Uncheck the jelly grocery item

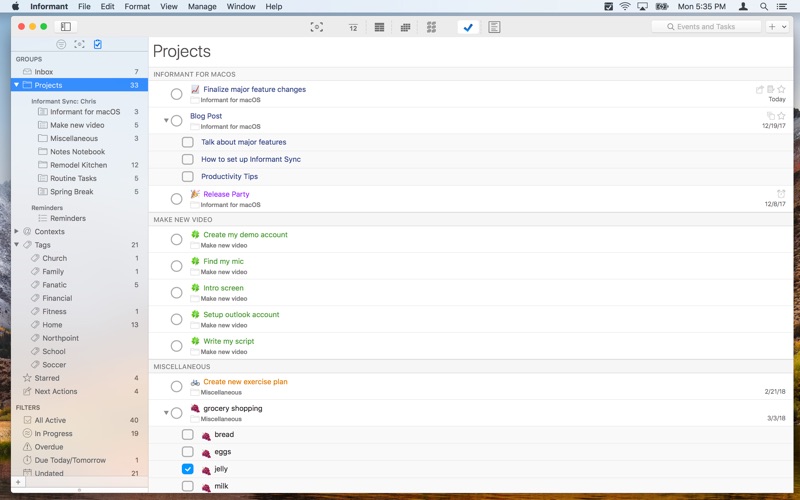tap(188, 469)
